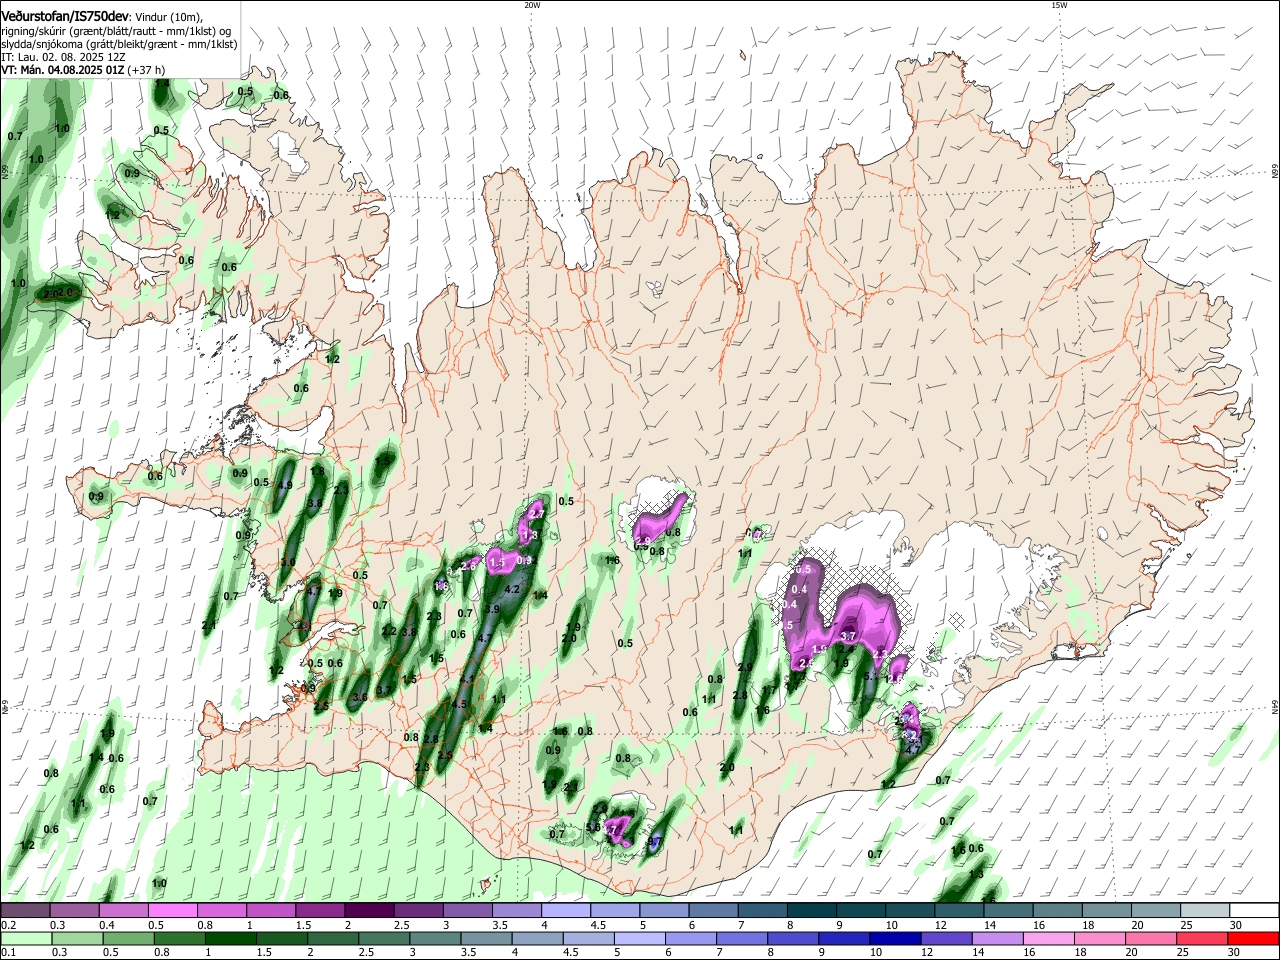
Task: Click the 'VT: Mán. 04.08.2025 01Z (+37 h)' line
Action: click(x=83, y=70)
